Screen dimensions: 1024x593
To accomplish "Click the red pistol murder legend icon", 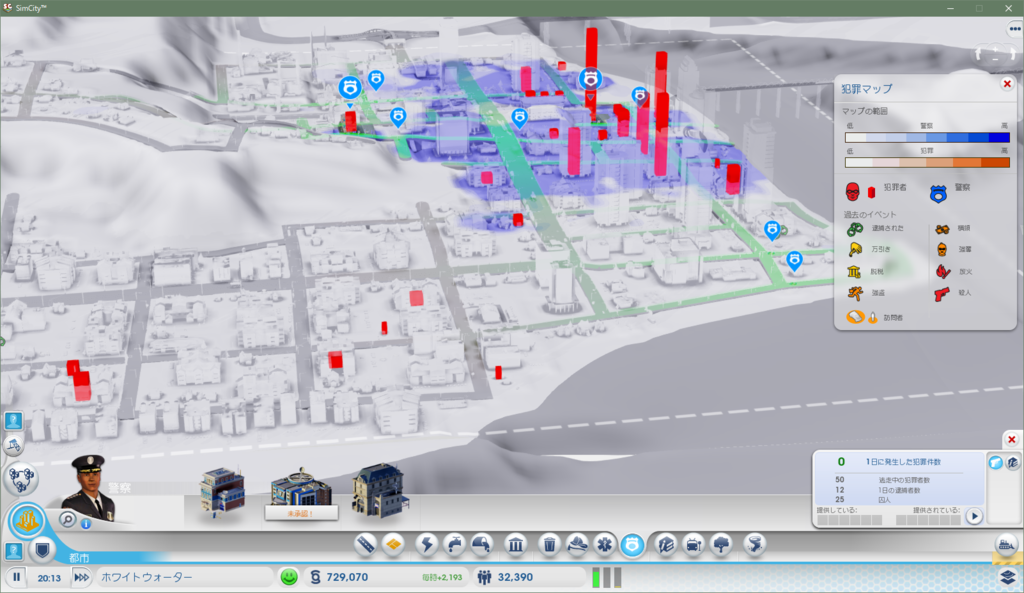I will [x=942, y=294].
